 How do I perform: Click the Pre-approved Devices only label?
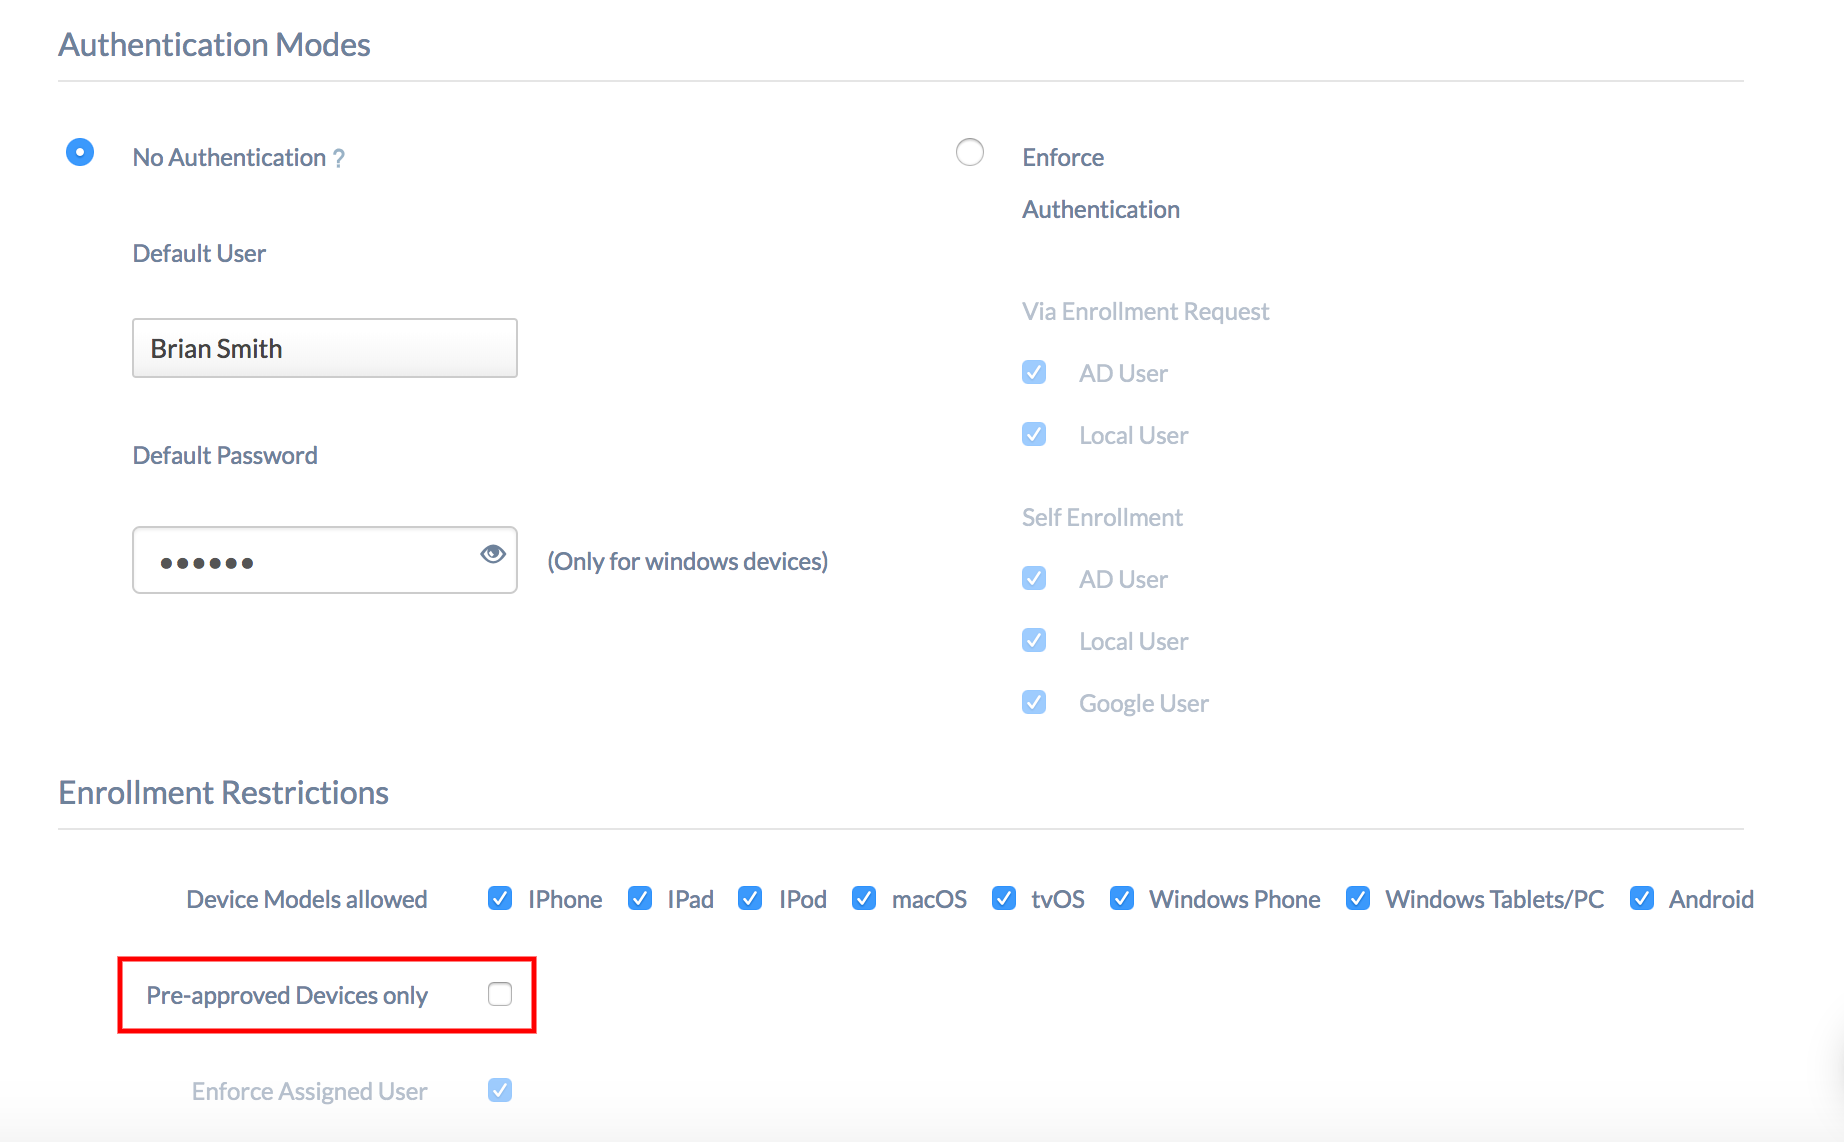pyautogui.click(x=287, y=996)
